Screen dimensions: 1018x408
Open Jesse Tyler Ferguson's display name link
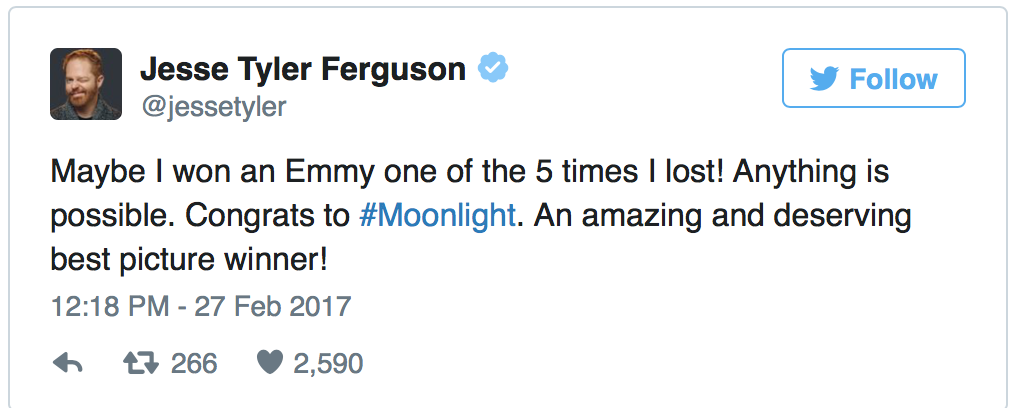point(303,69)
